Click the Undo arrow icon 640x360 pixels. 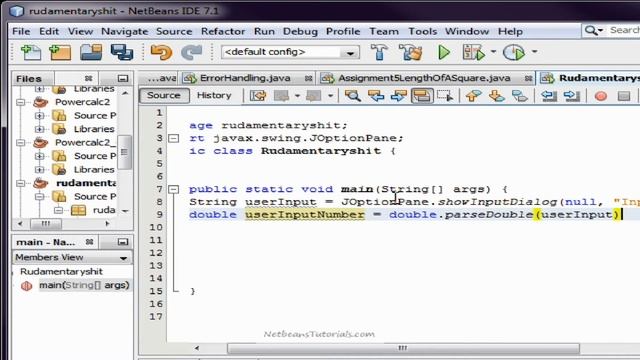161,52
